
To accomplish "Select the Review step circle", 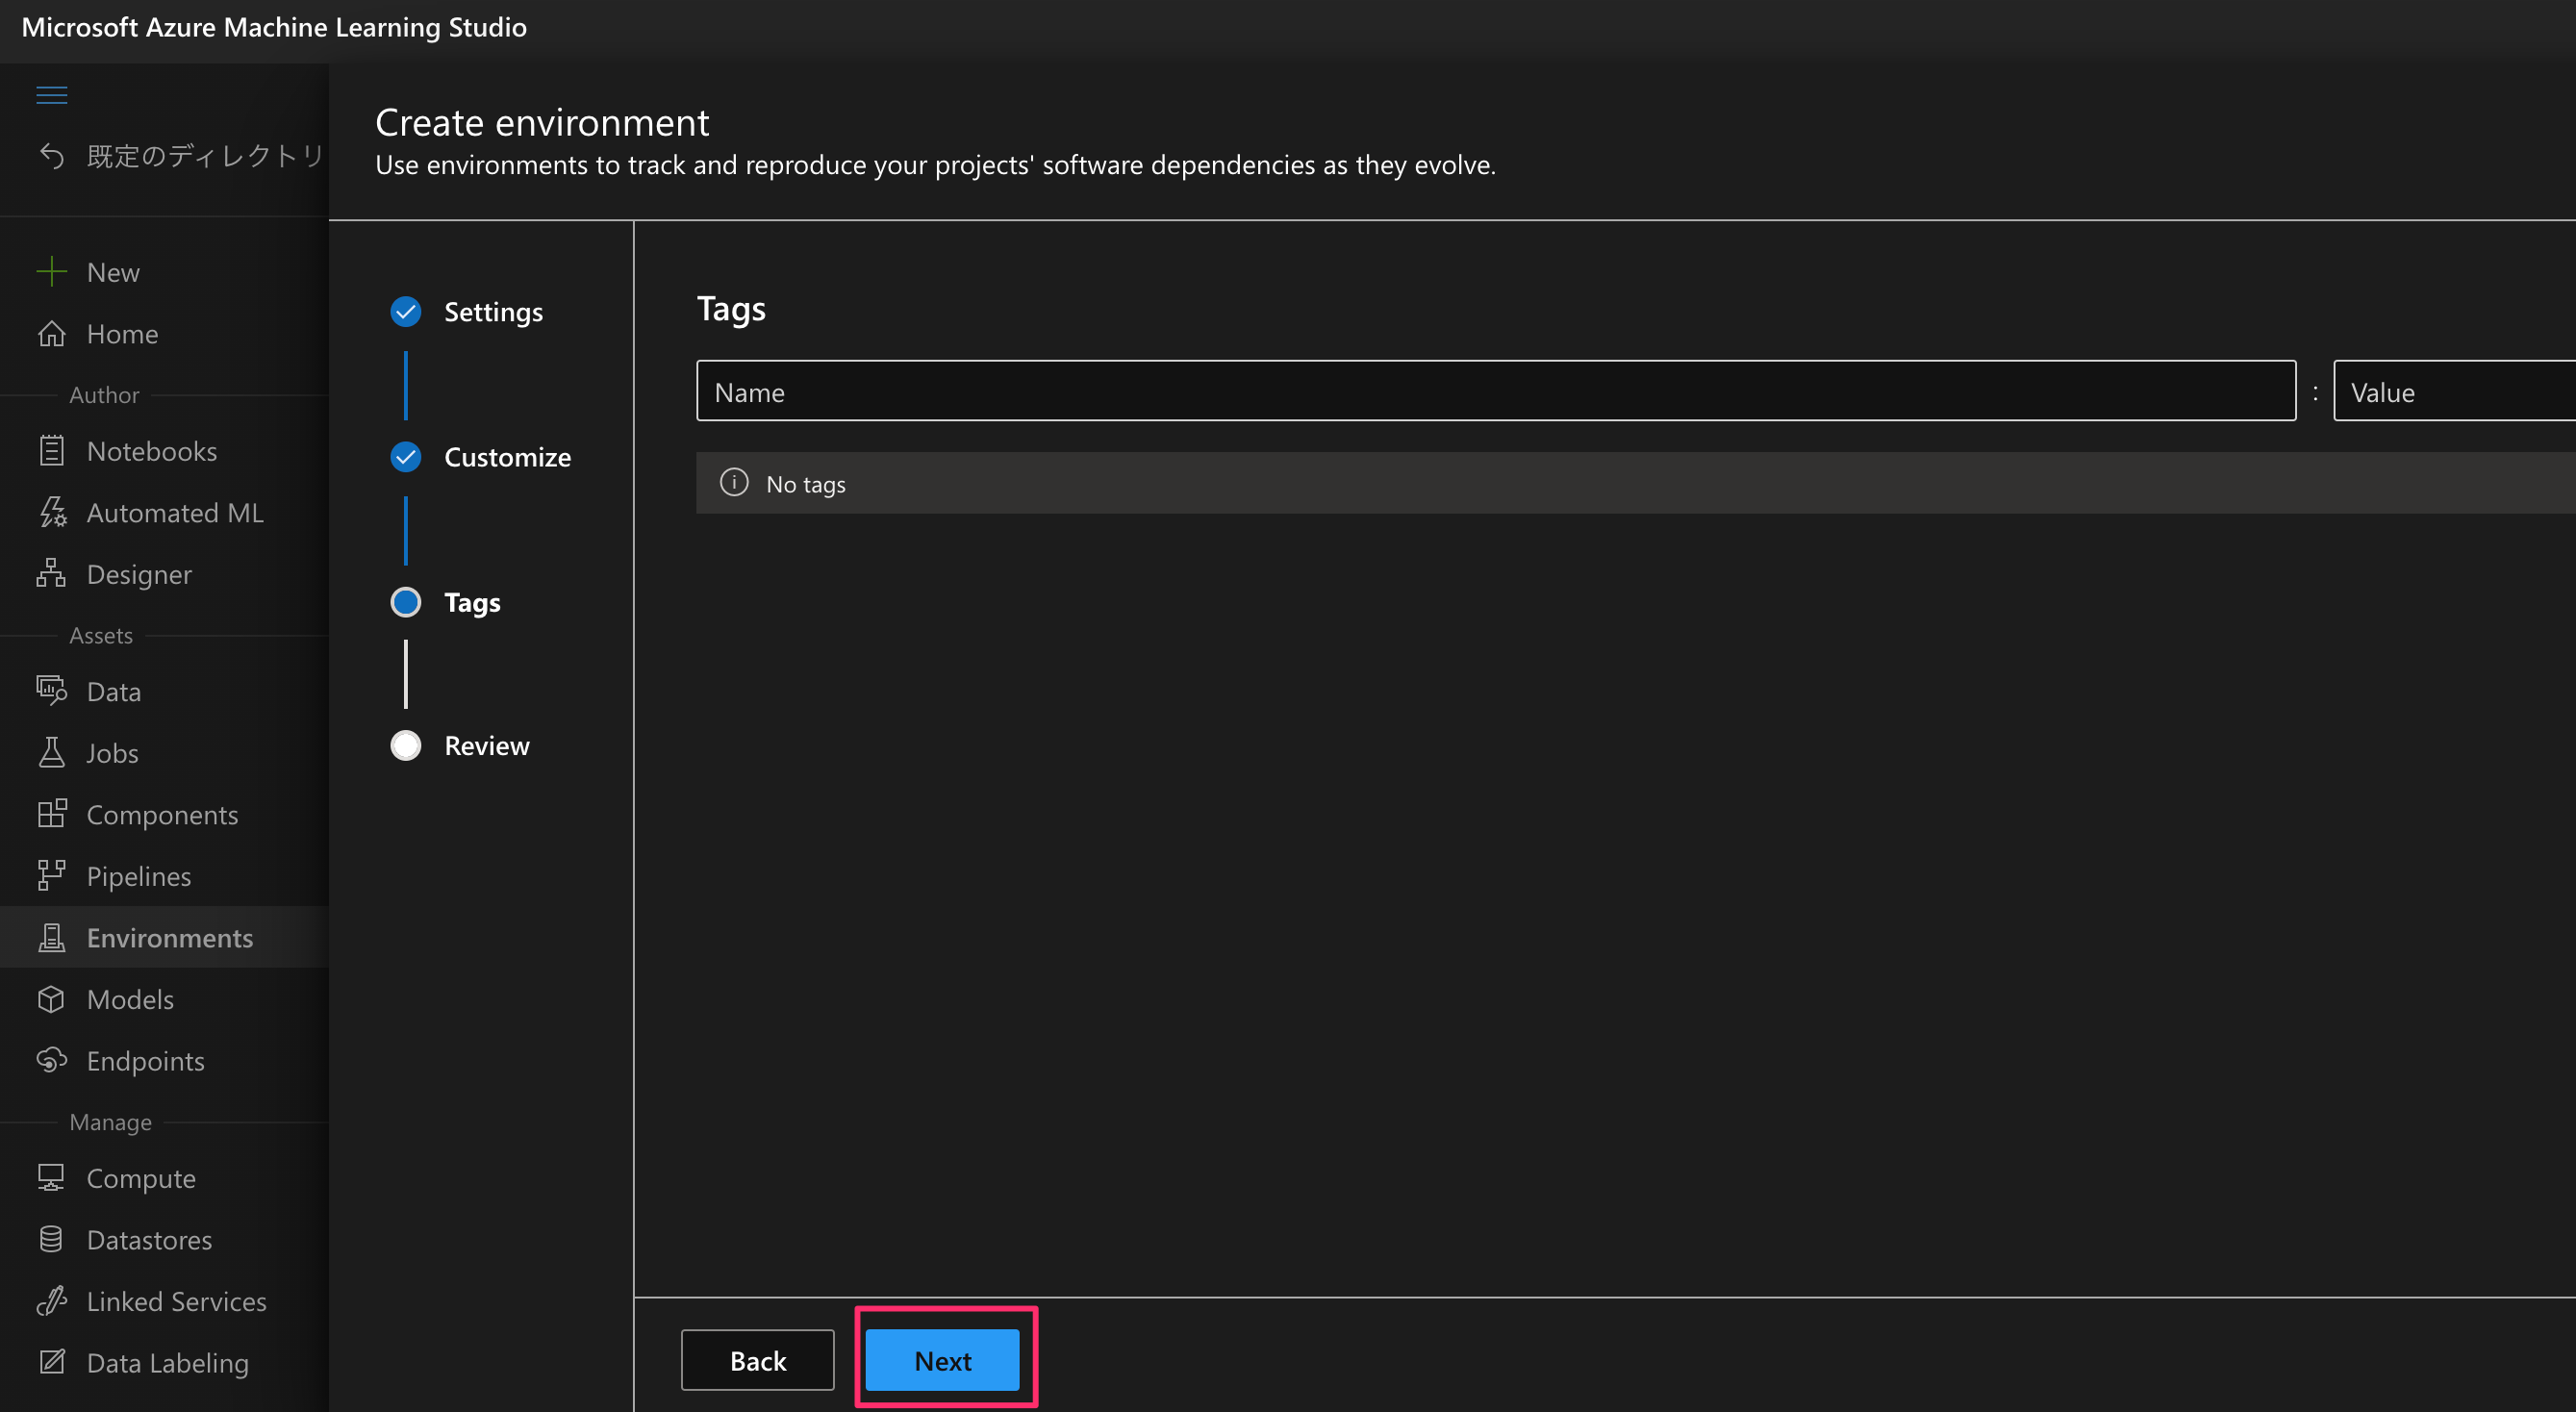I will pos(405,746).
